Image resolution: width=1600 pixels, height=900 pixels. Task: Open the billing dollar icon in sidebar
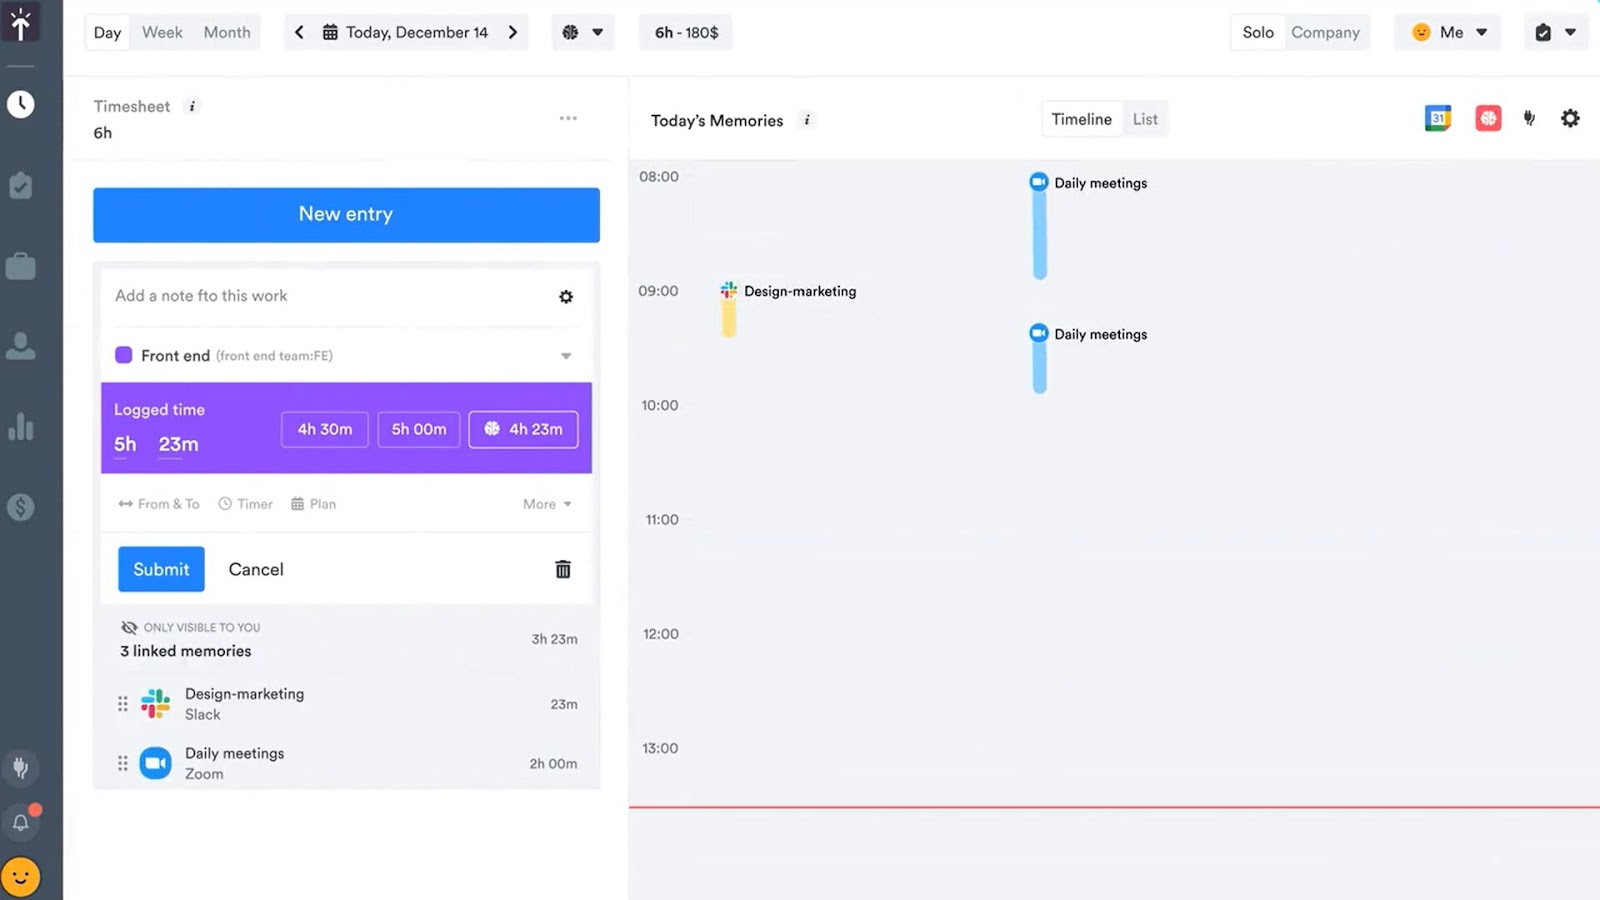(x=22, y=507)
